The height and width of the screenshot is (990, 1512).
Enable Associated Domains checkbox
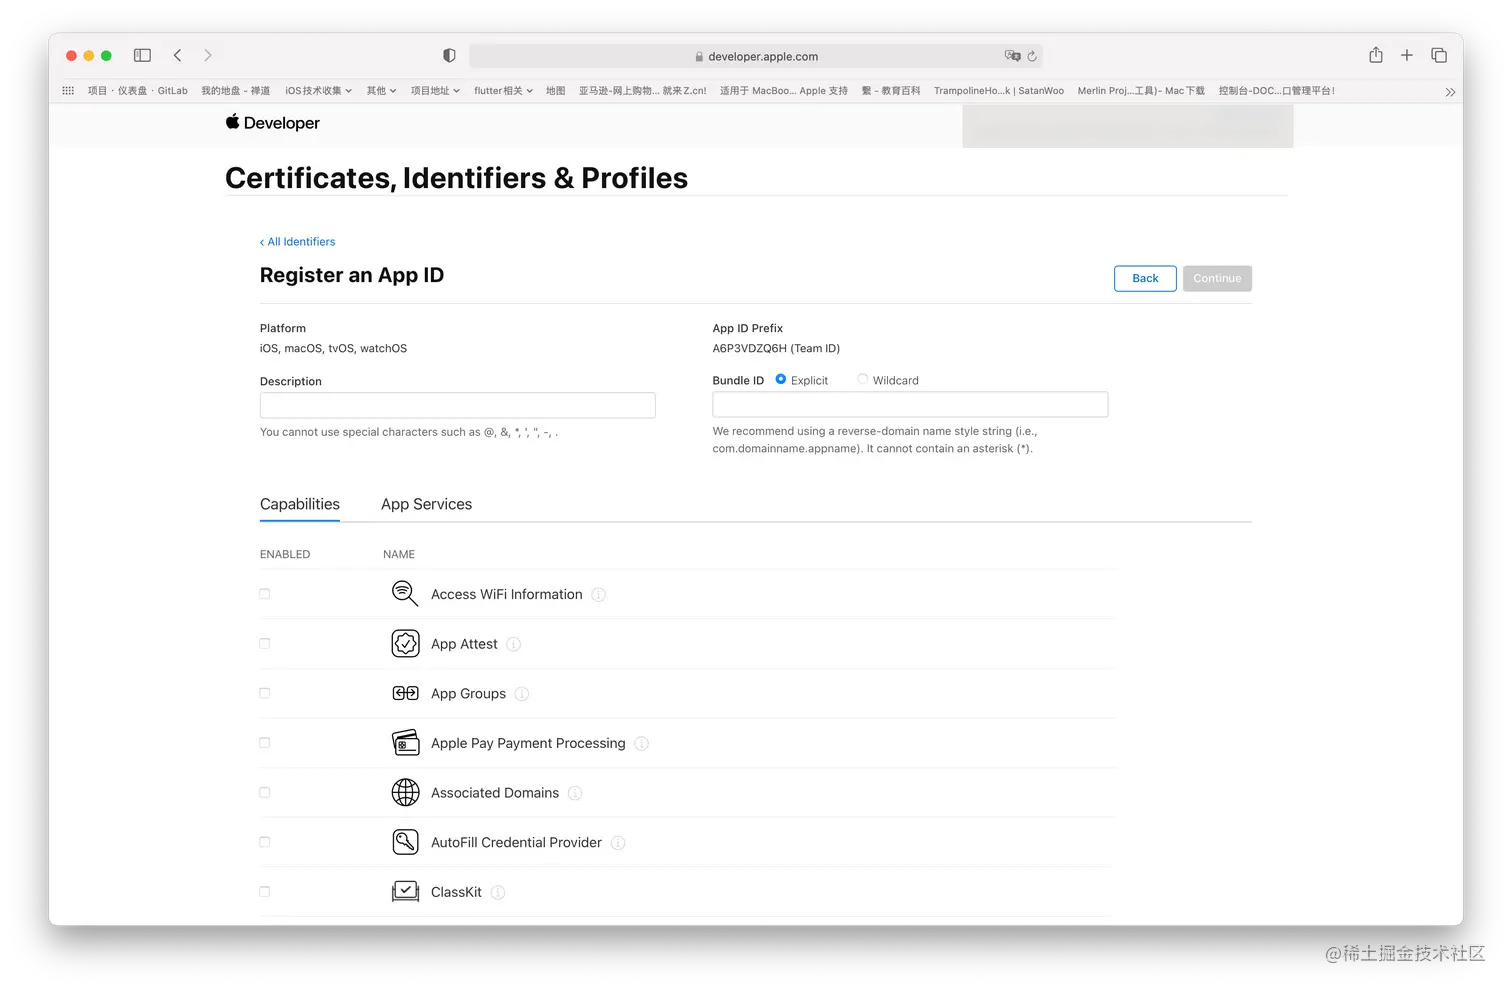pos(265,793)
